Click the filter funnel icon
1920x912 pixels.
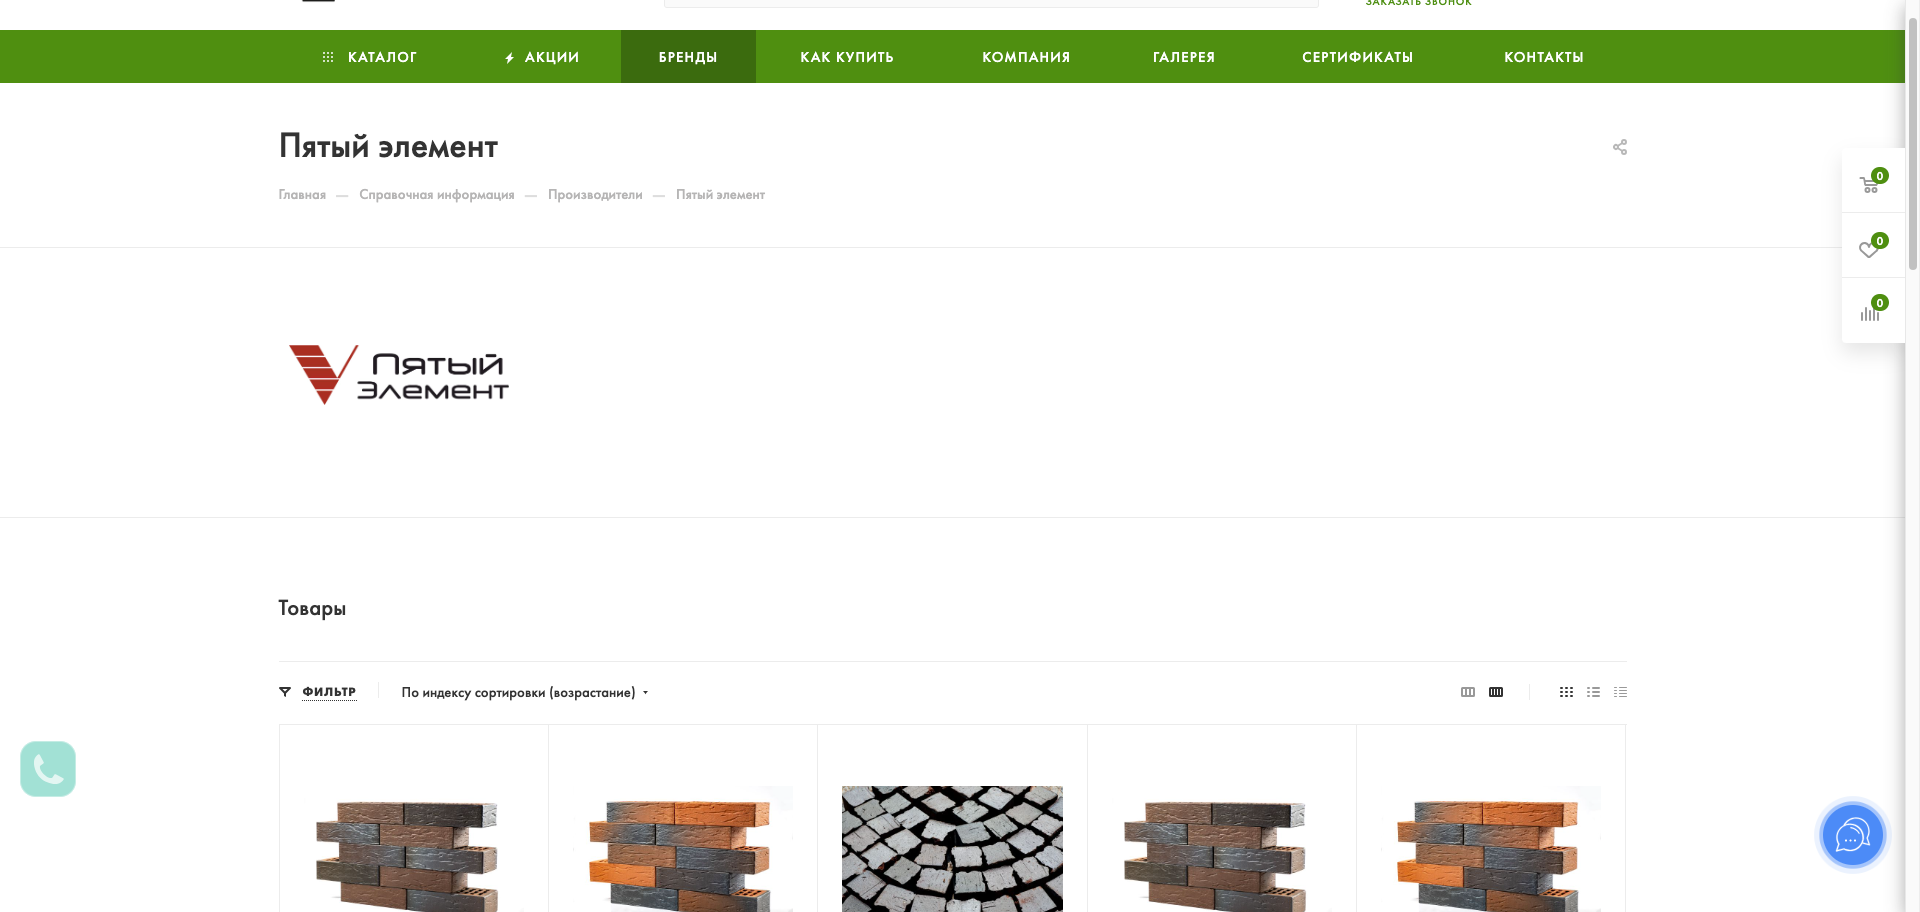(285, 692)
